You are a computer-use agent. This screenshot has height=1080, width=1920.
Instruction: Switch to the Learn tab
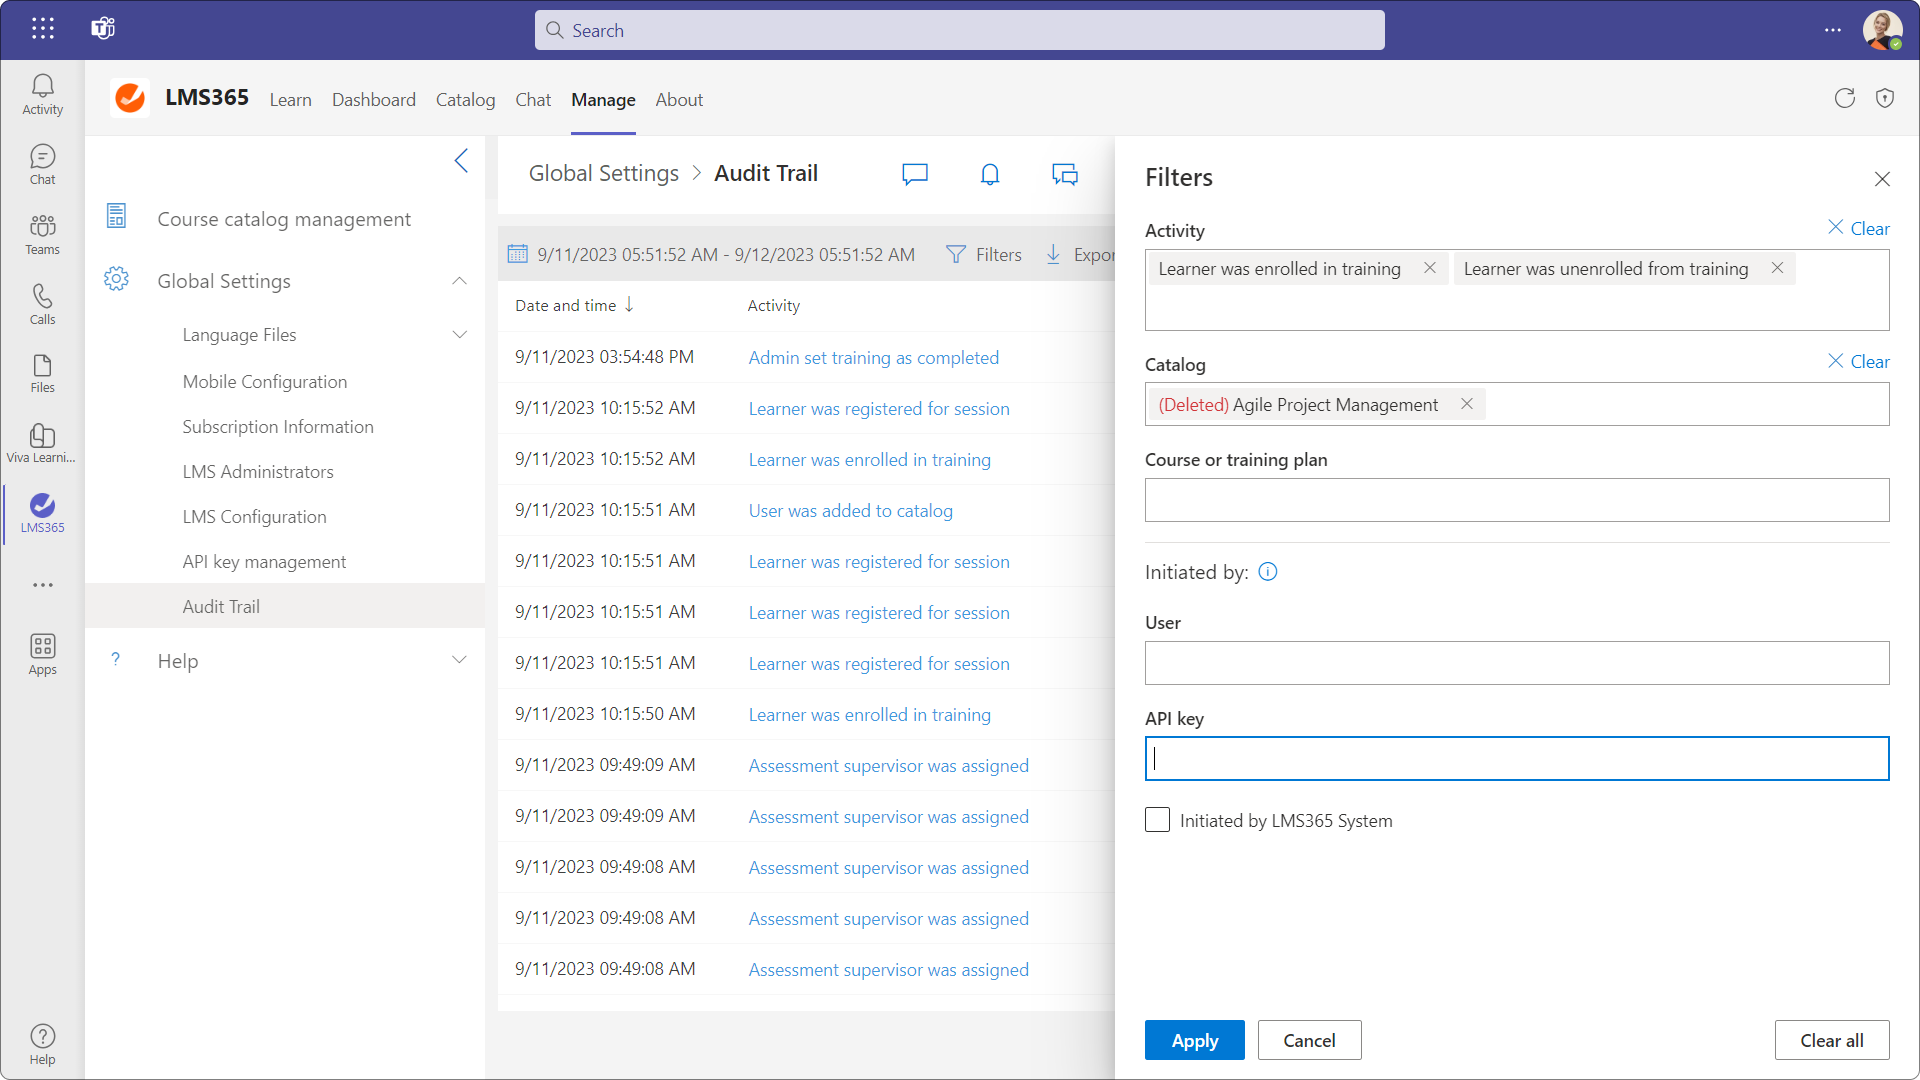click(290, 99)
